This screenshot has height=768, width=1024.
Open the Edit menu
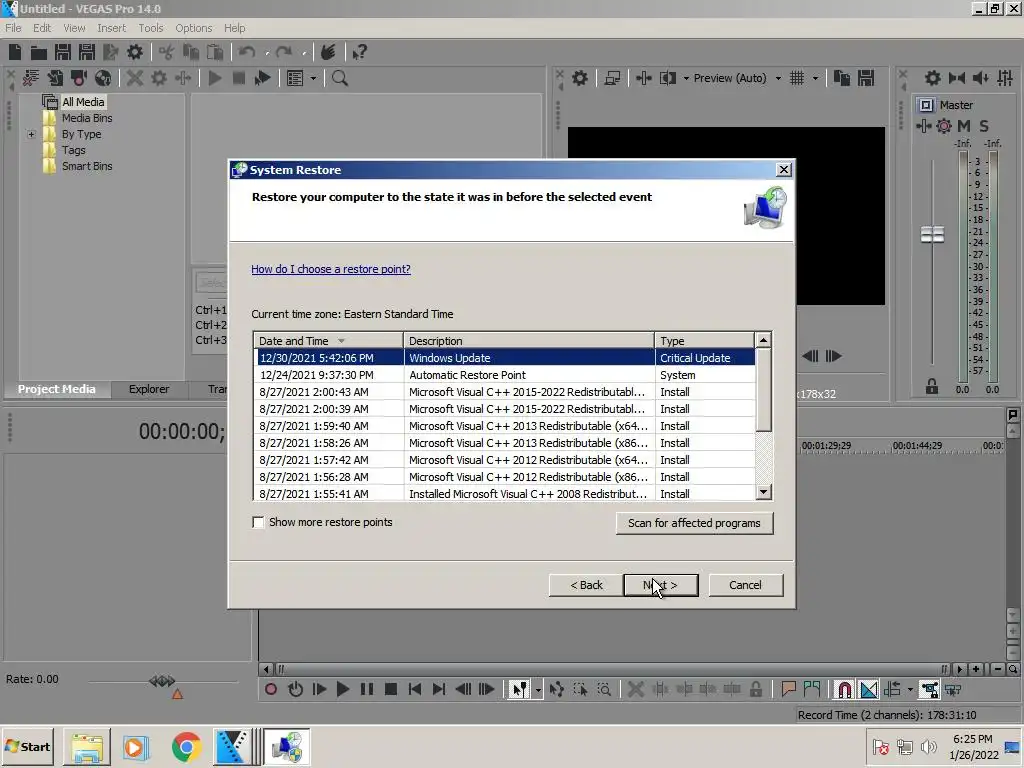[x=42, y=28]
